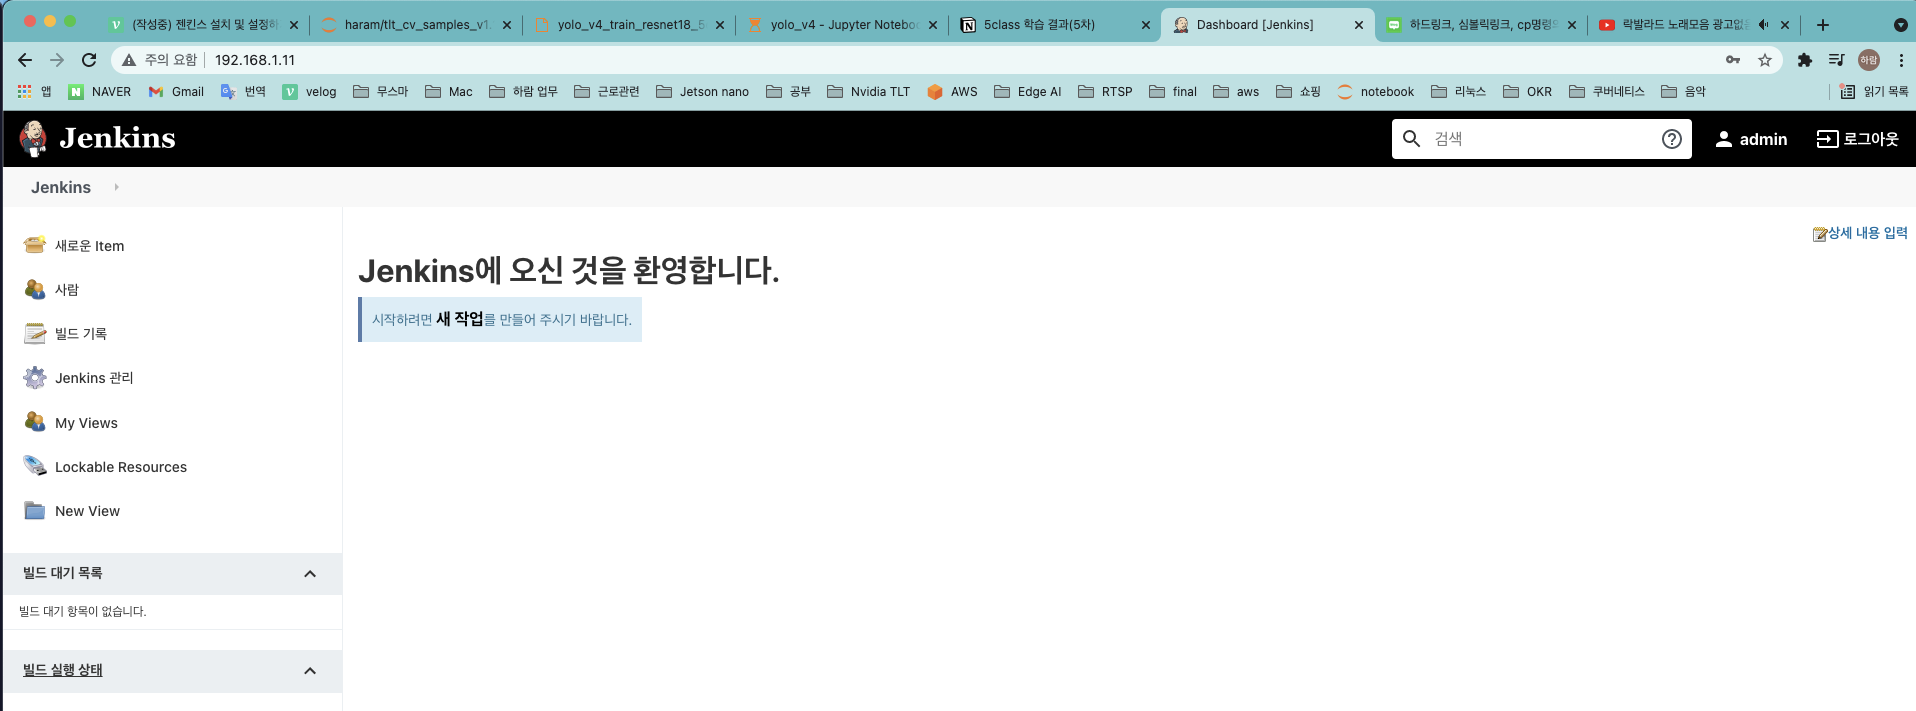Image resolution: width=1916 pixels, height=711 pixels.
Task: Click the Jenkins breadcrumb link
Action: coord(61,187)
